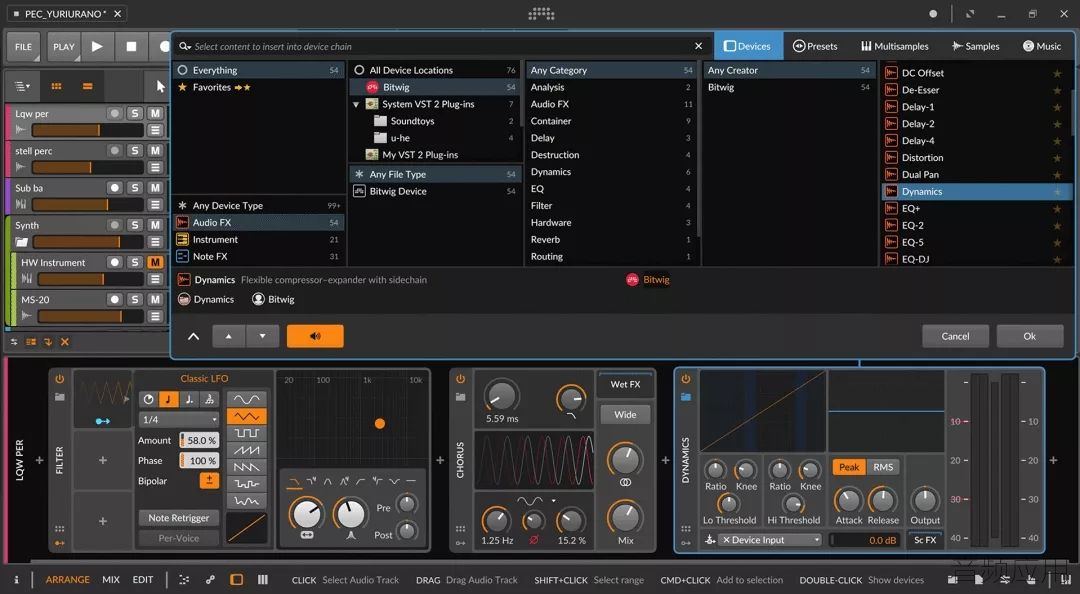Viewport: 1080px width, 594px height.
Task: Switch to the ARRANGE view
Action: (68, 580)
